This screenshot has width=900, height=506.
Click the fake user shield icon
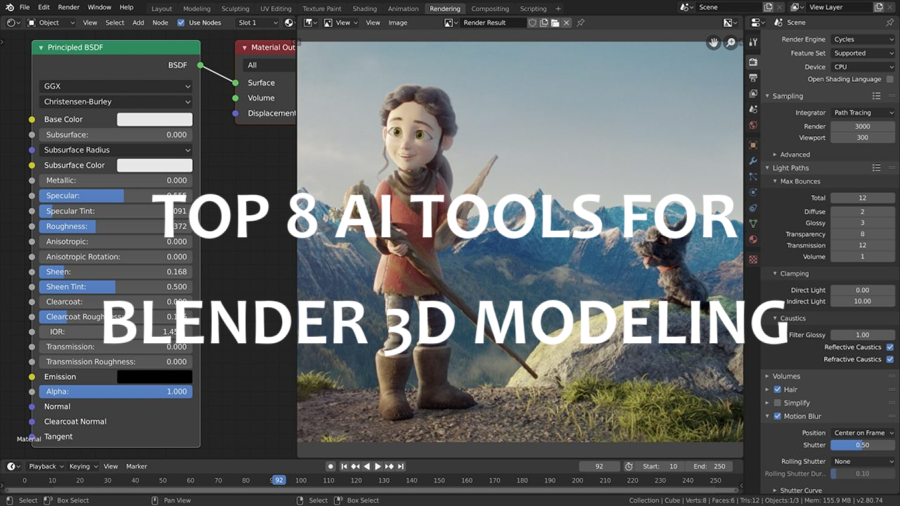click(x=533, y=23)
